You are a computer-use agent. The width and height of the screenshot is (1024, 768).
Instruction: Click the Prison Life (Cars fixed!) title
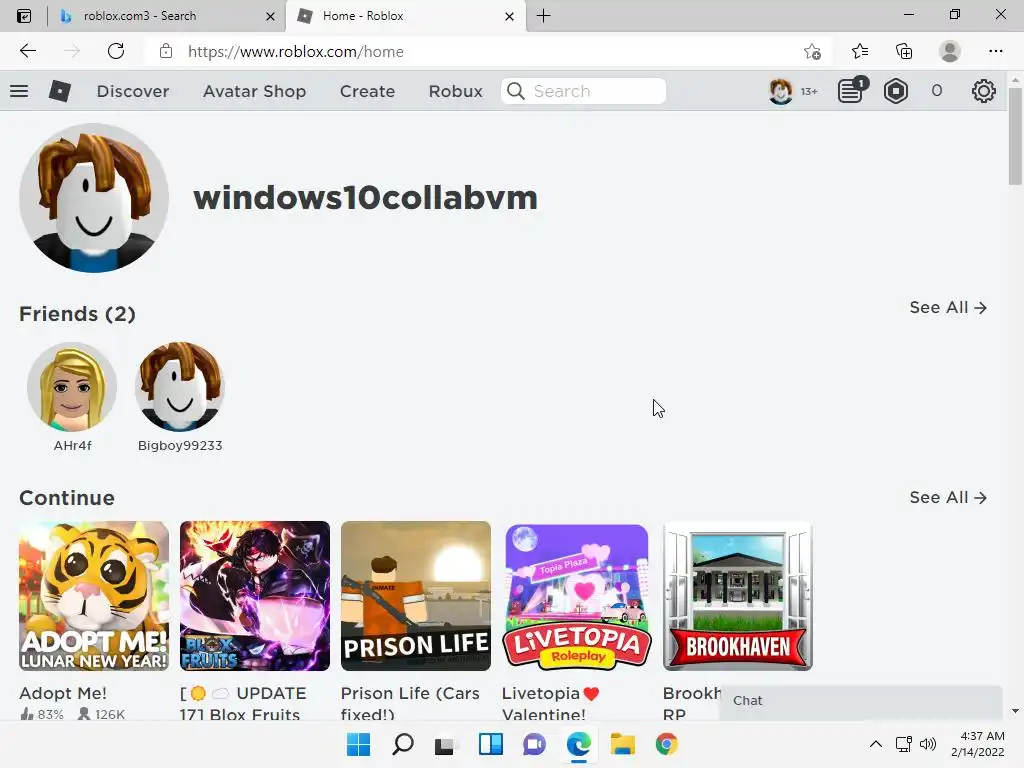(410, 703)
